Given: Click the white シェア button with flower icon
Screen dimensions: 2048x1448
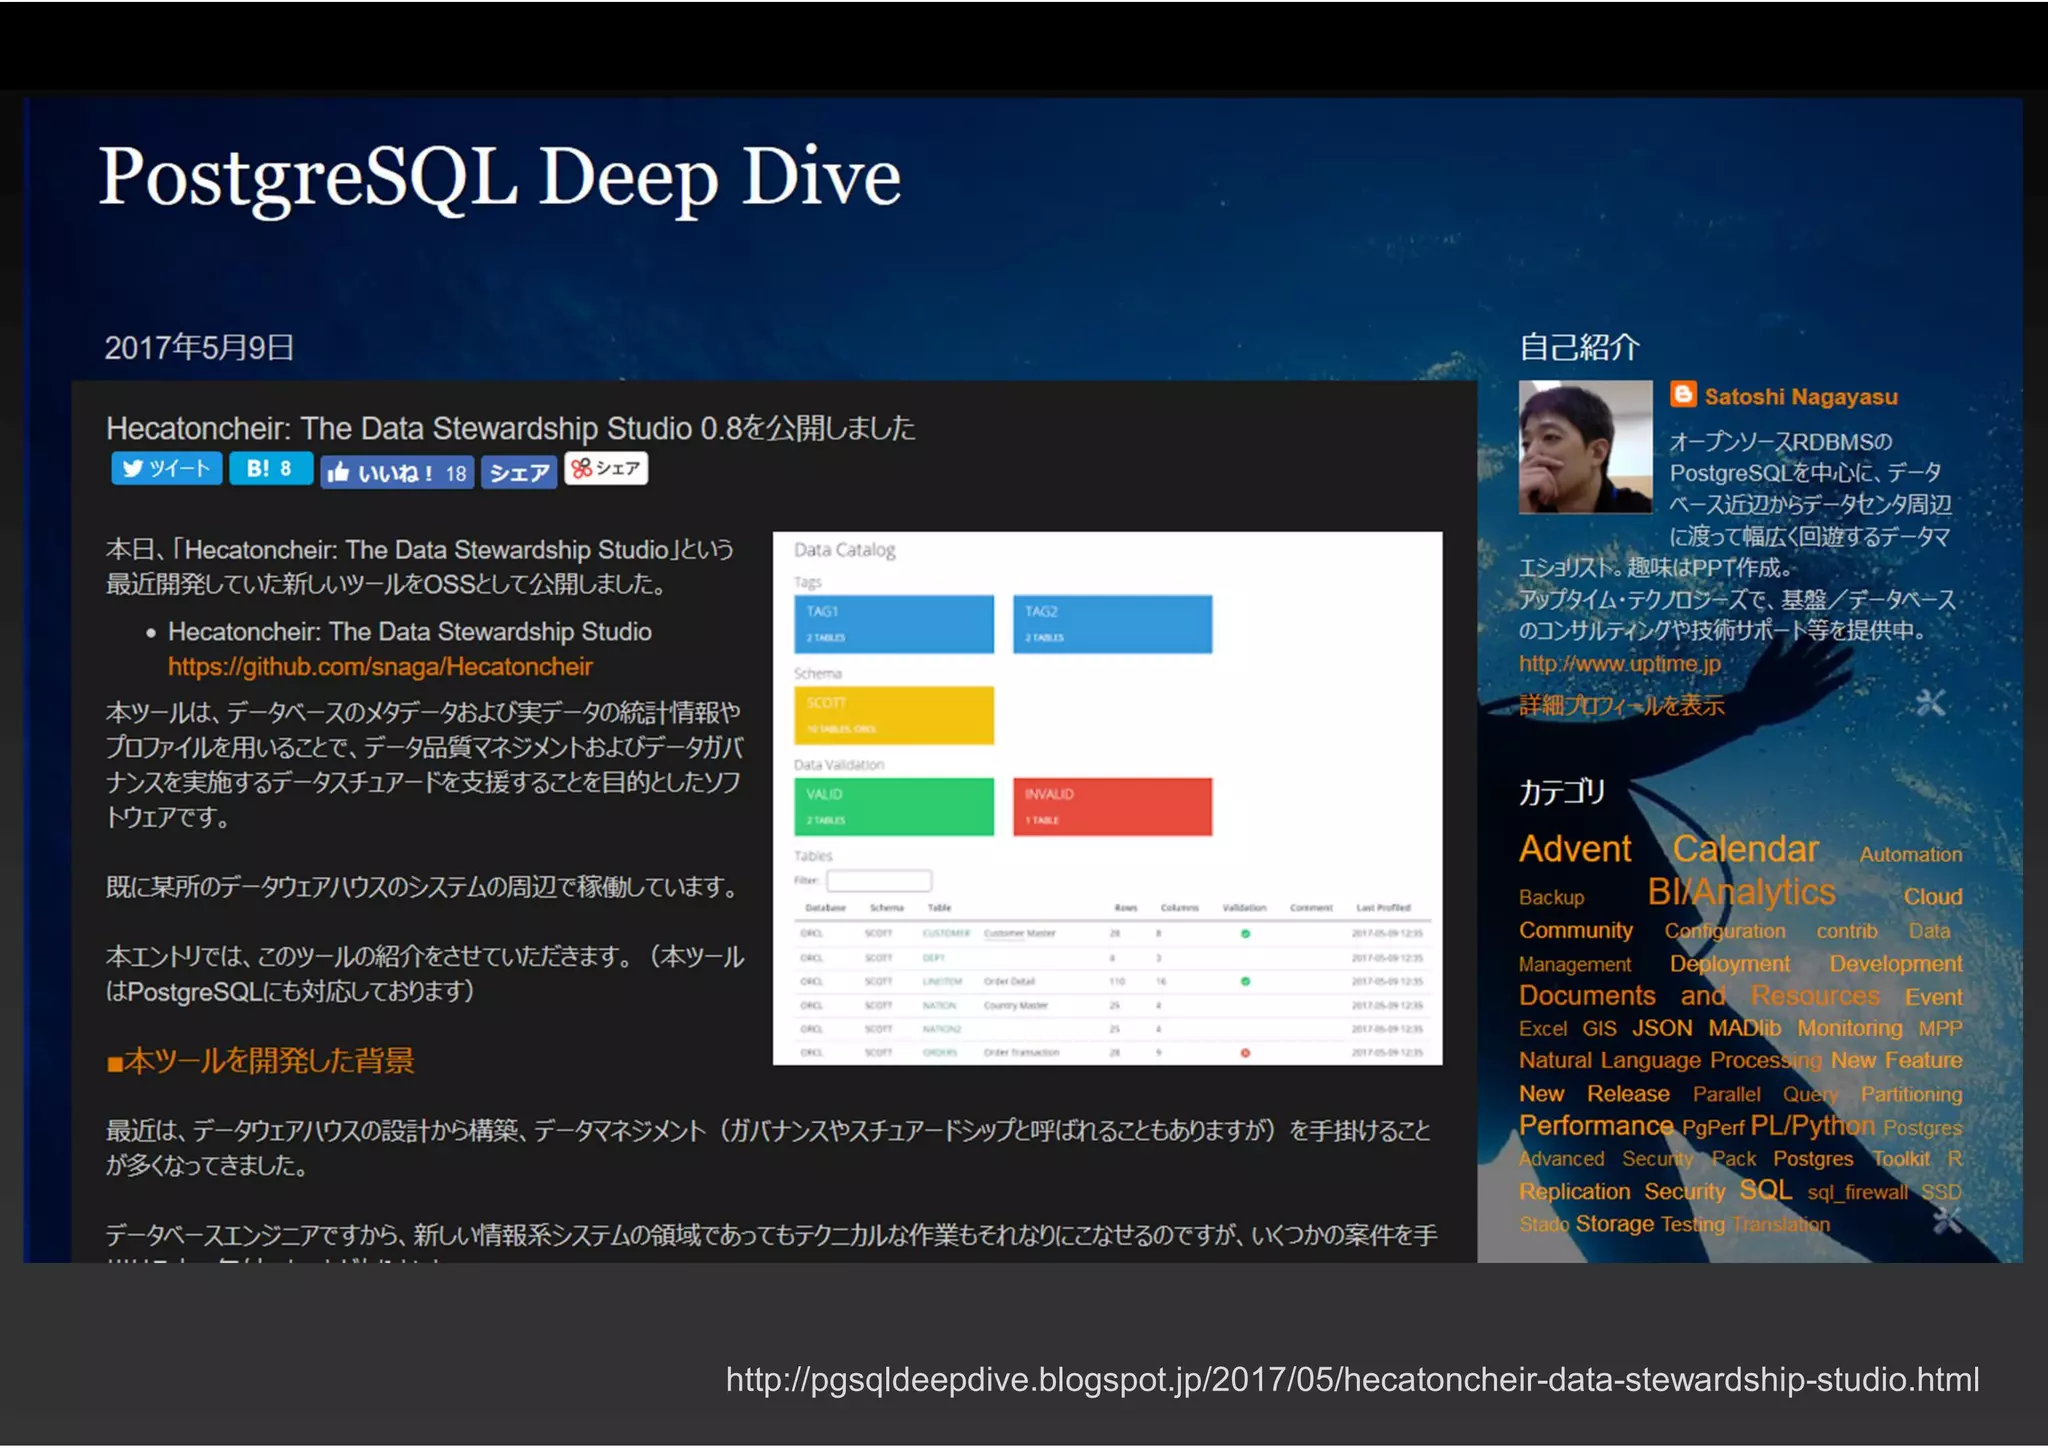Looking at the screenshot, I should click(606, 468).
